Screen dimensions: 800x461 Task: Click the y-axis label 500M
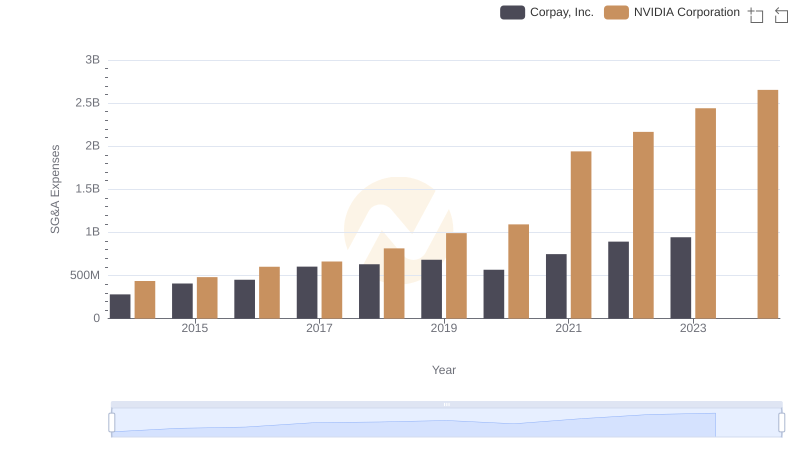tap(85, 275)
